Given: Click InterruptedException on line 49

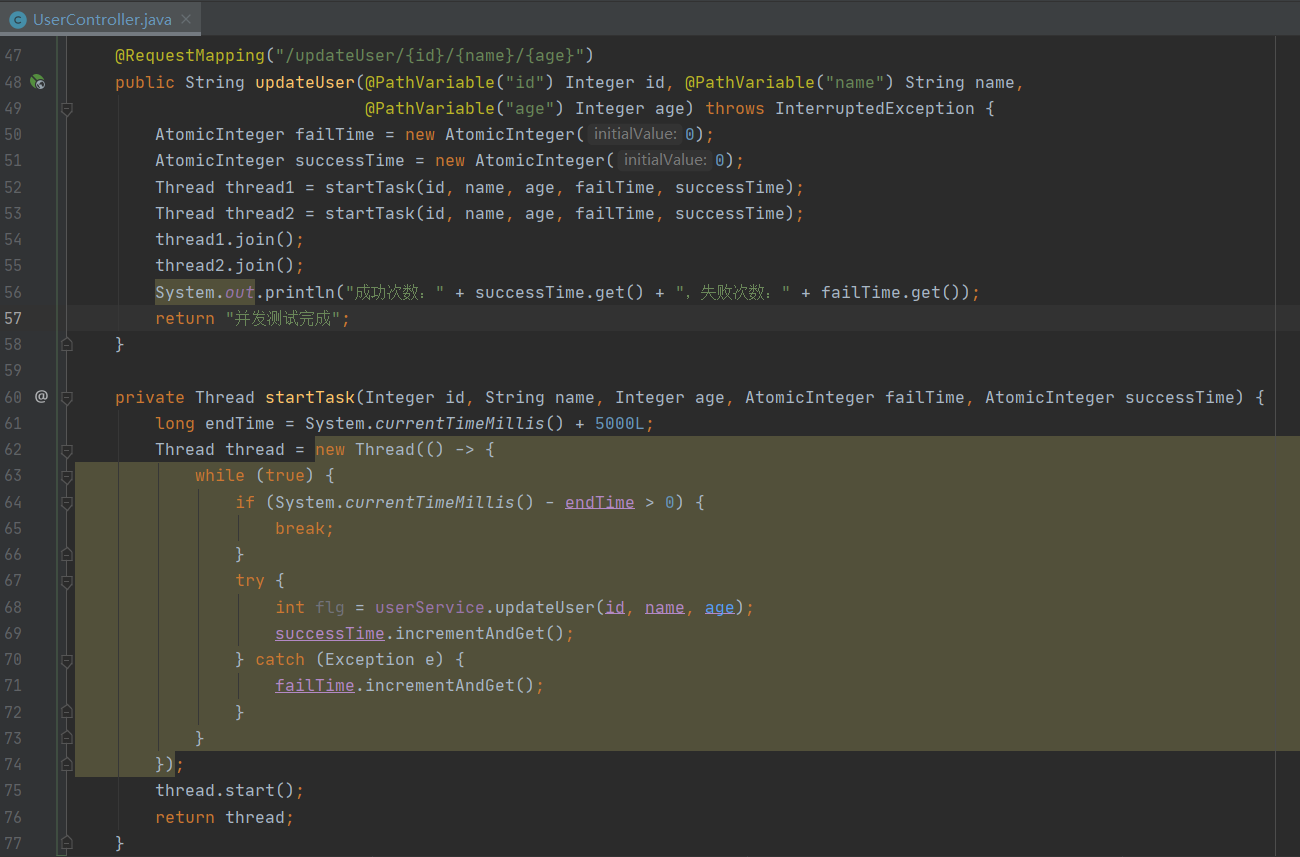Looking at the screenshot, I should pyautogui.click(x=875, y=108).
